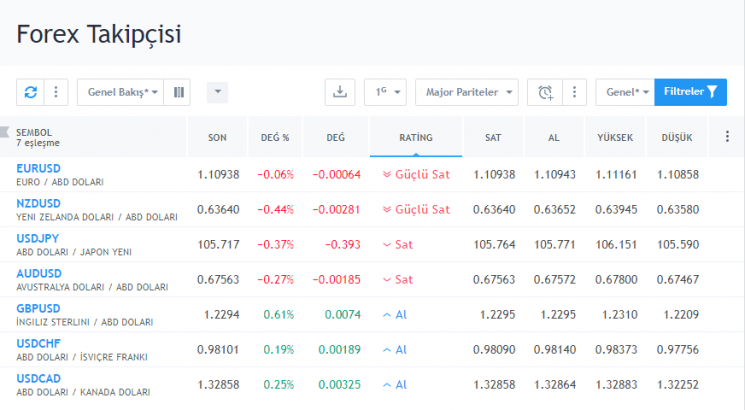Screen dimensions: 745x410
Task: Sort by the DÜŞÜK column header
Action: [x=677, y=138]
